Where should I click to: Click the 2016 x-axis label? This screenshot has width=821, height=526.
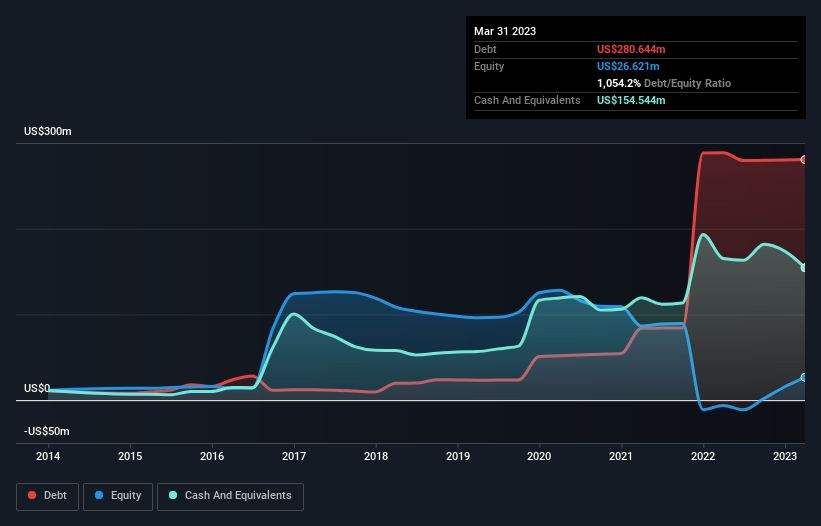[212, 456]
